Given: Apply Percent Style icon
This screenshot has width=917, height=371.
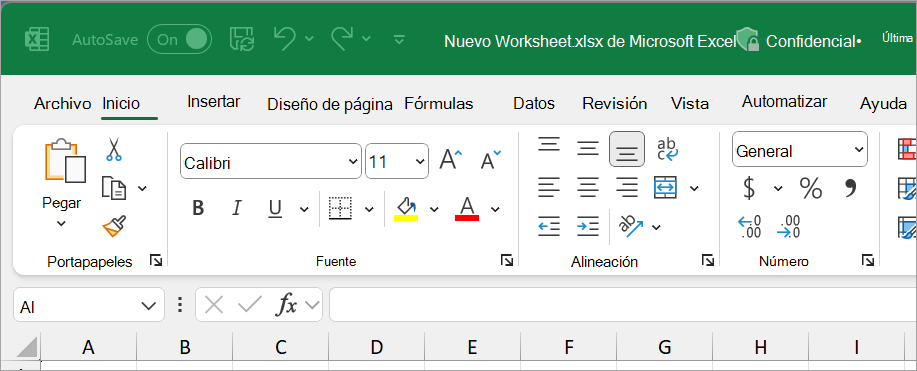Looking at the screenshot, I should (811, 188).
